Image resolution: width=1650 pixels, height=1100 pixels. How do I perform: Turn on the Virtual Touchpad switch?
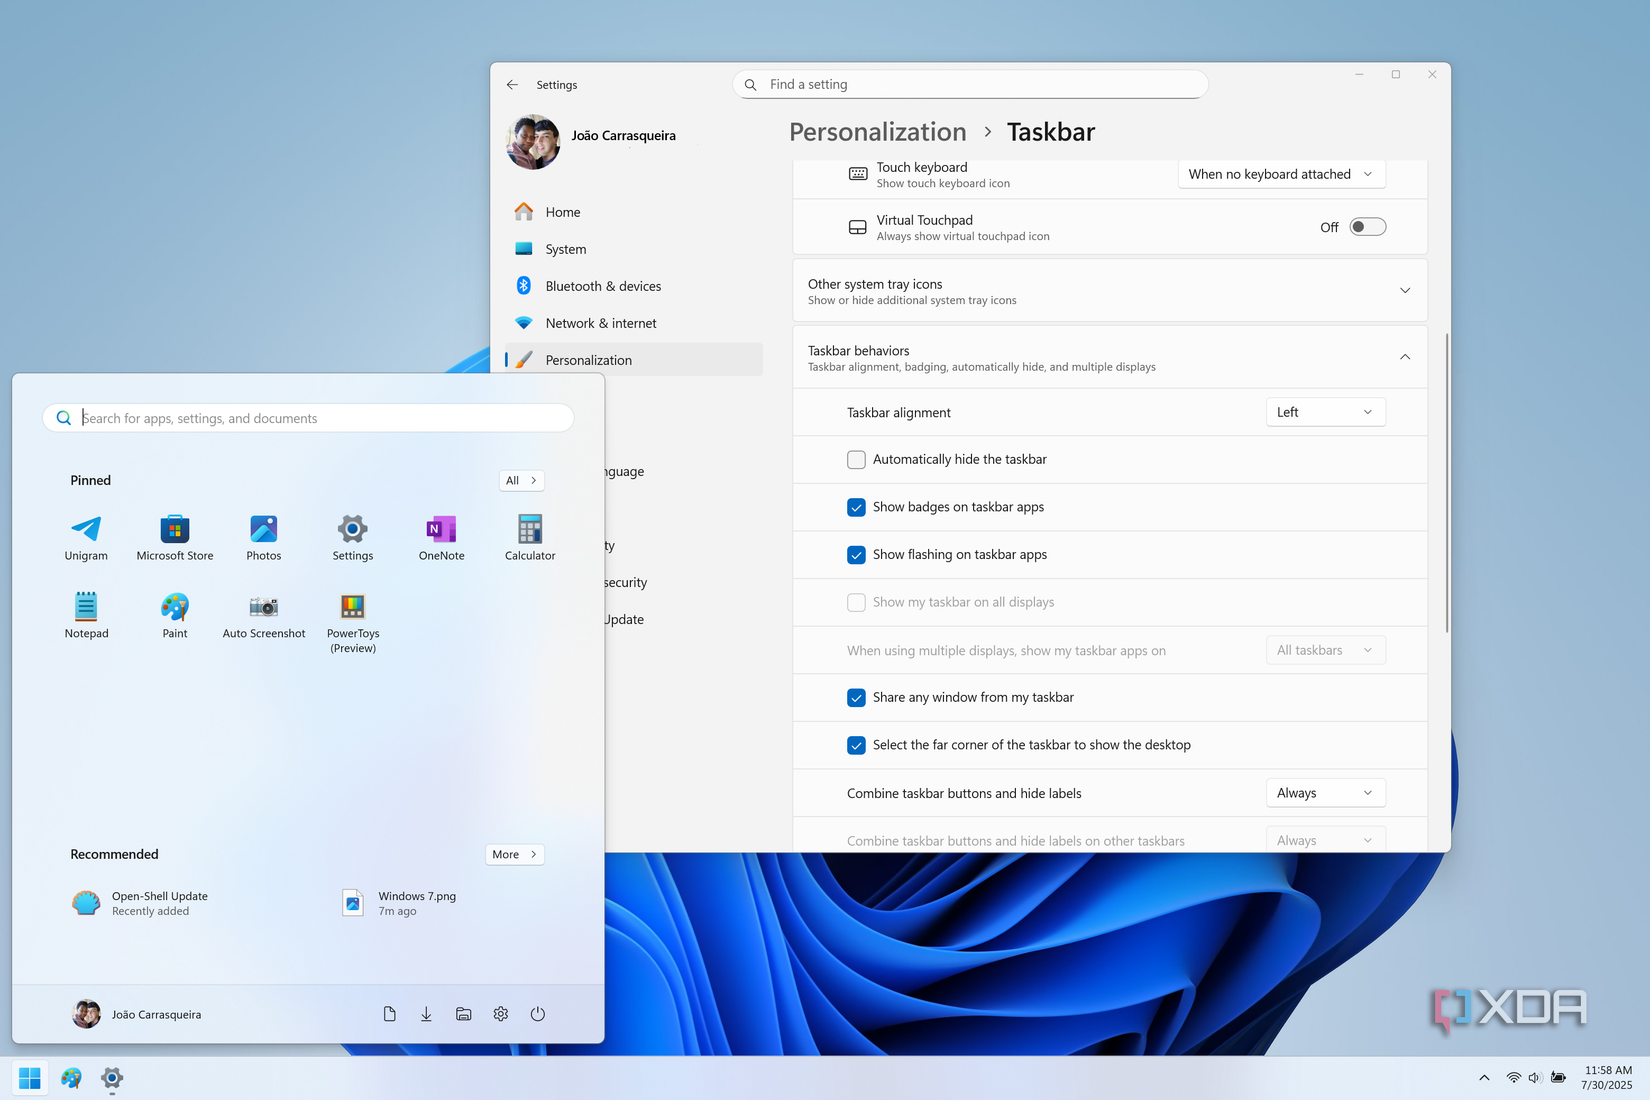tap(1367, 226)
